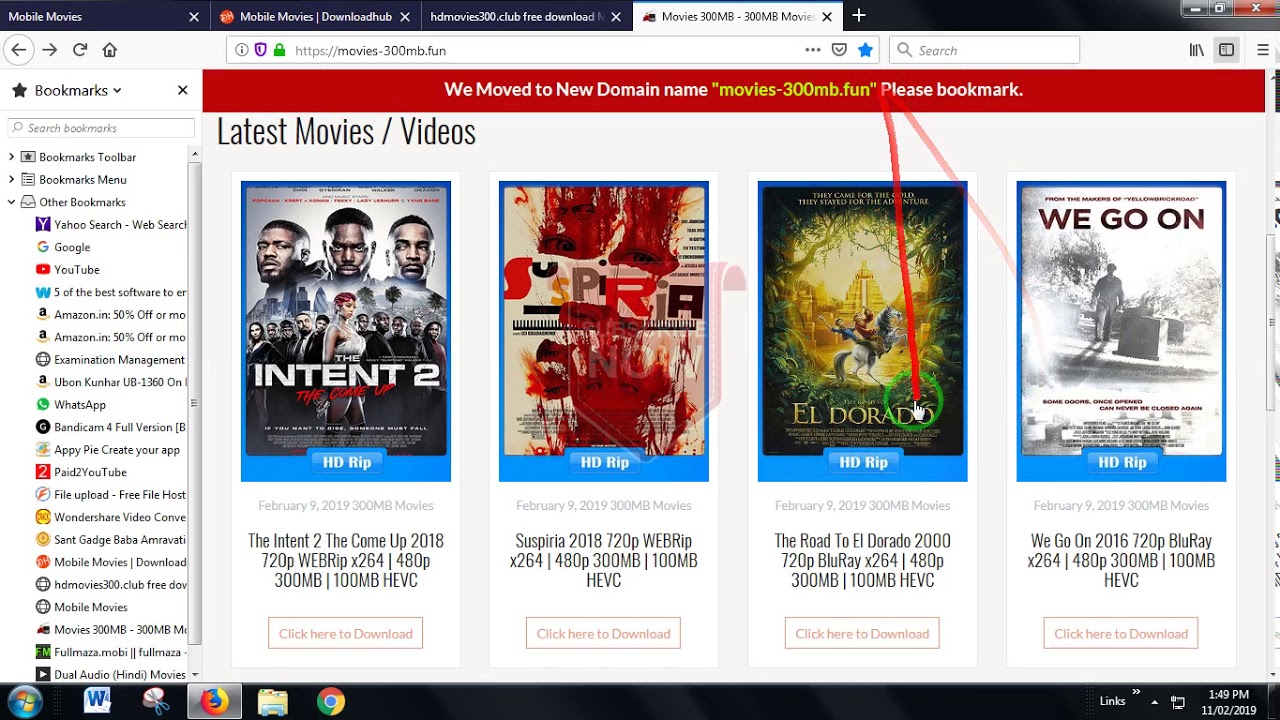Viewport: 1280px width, 720px height.
Task: Open Snipping Tool from taskbar
Action: point(155,702)
